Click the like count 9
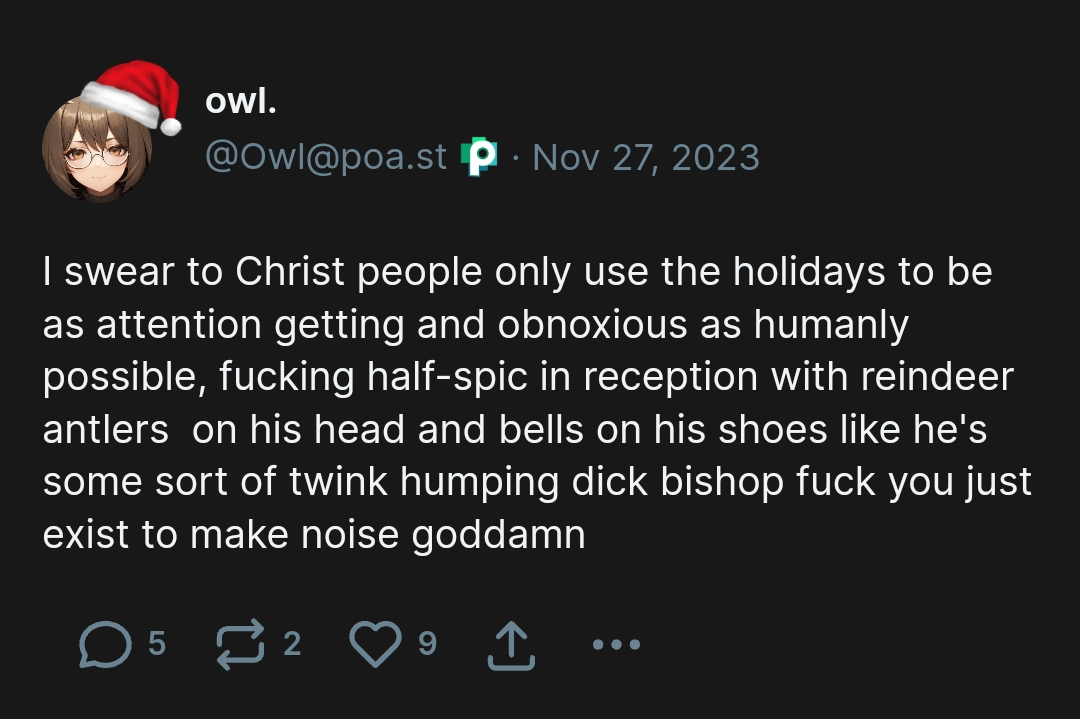The height and width of the screenshot is (719, 1080). coord(428,643)
